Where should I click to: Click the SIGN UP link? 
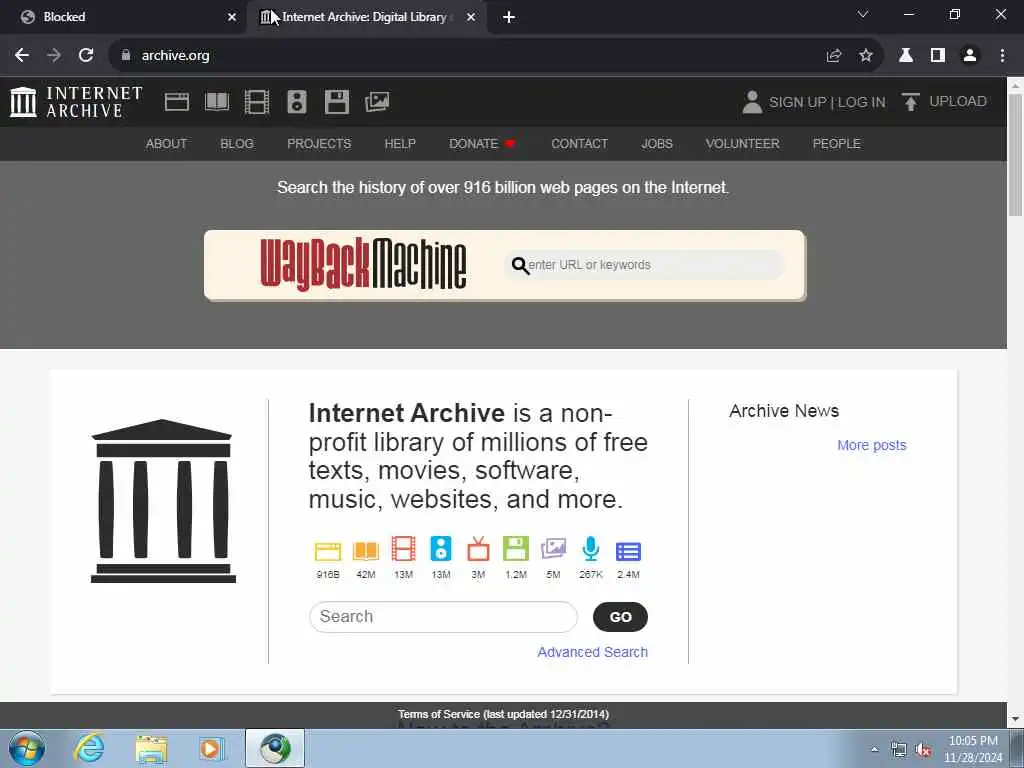click(797, 103)
